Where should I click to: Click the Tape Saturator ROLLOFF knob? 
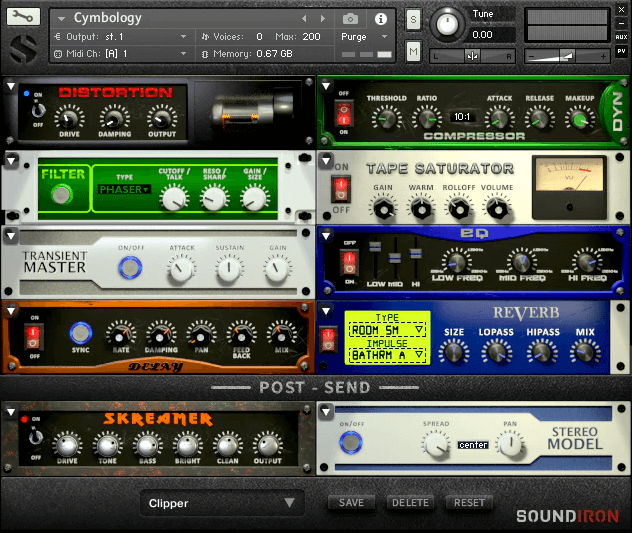pyautogui.click(x=459, y=208)
